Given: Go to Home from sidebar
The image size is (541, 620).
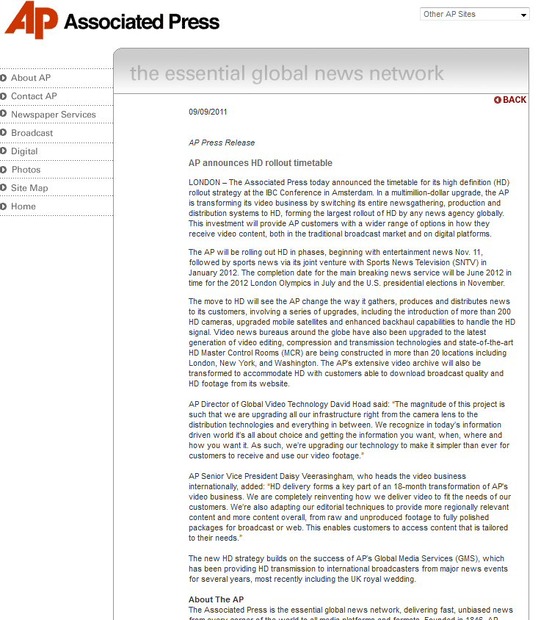Looking at the screenshot, I should click(23, 206).
